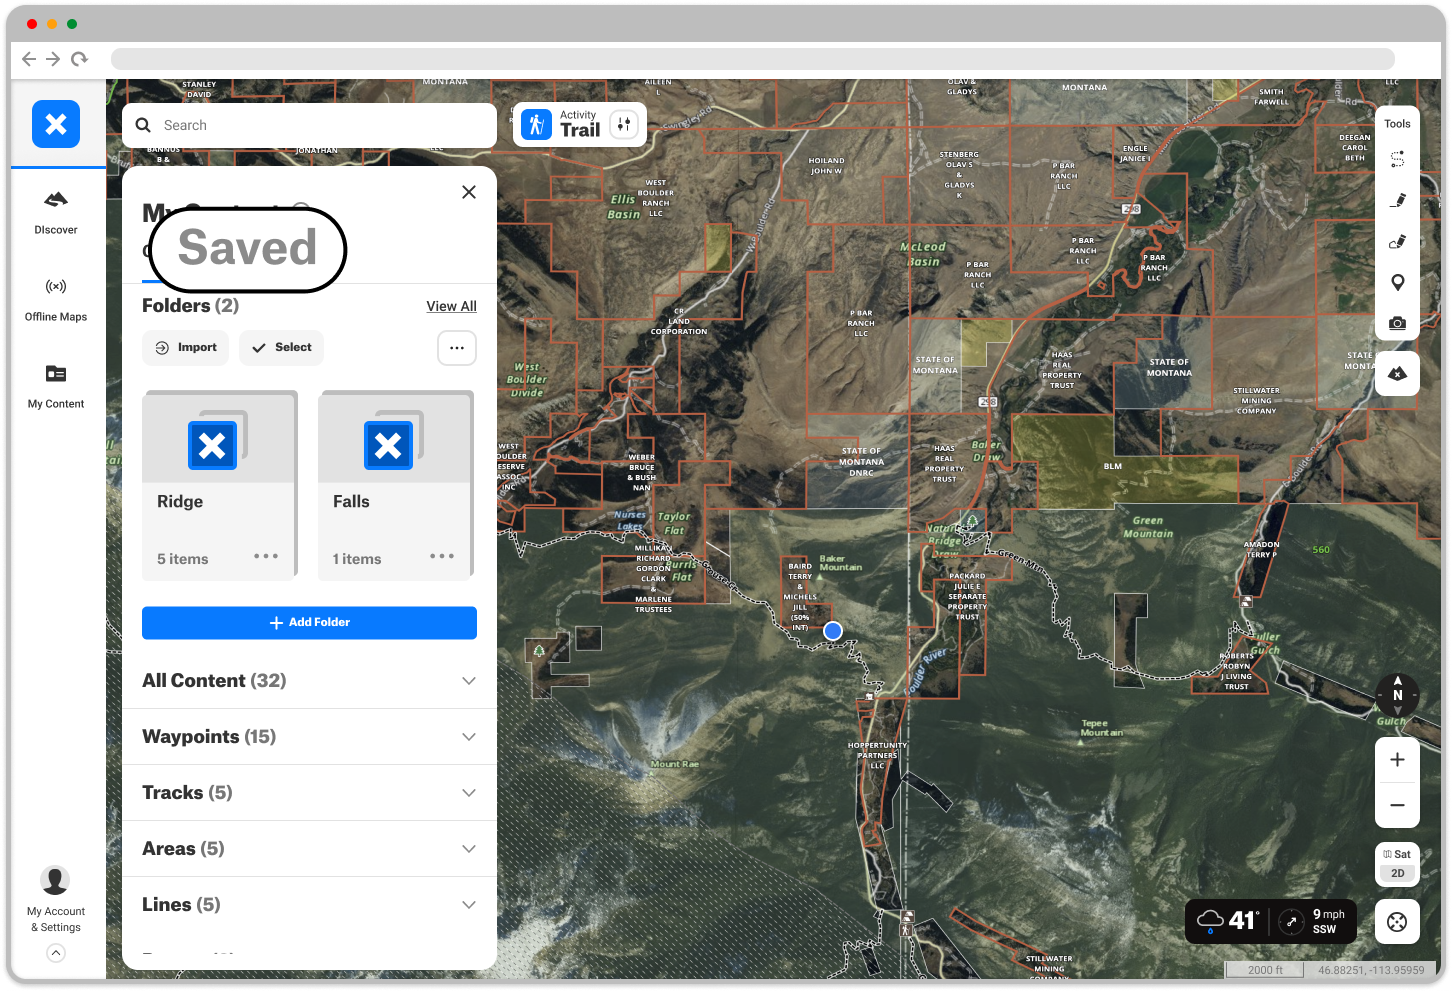Open the Discover section
The width and height of the screenshot is (1452, 991).
click(x=56, y=212)
